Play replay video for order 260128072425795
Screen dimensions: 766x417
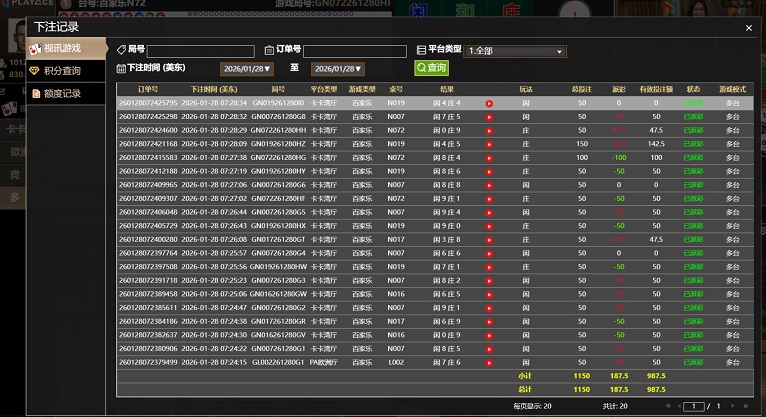[489, 103]
